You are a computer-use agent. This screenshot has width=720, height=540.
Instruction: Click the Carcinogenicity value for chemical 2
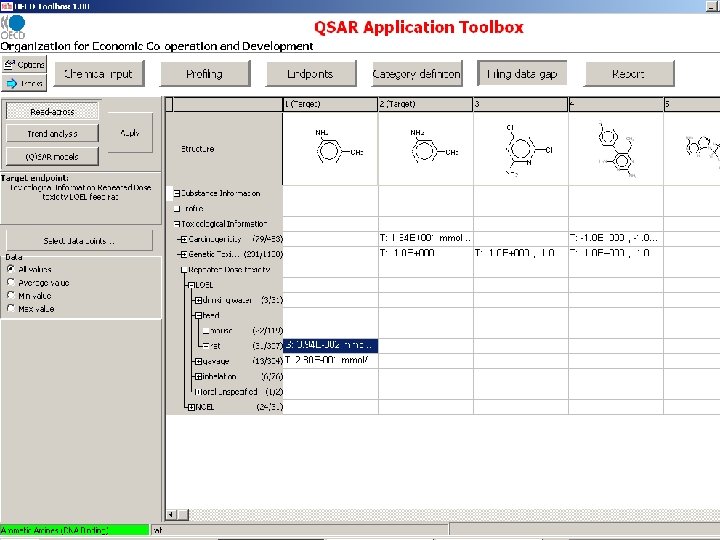pos(426,238)
